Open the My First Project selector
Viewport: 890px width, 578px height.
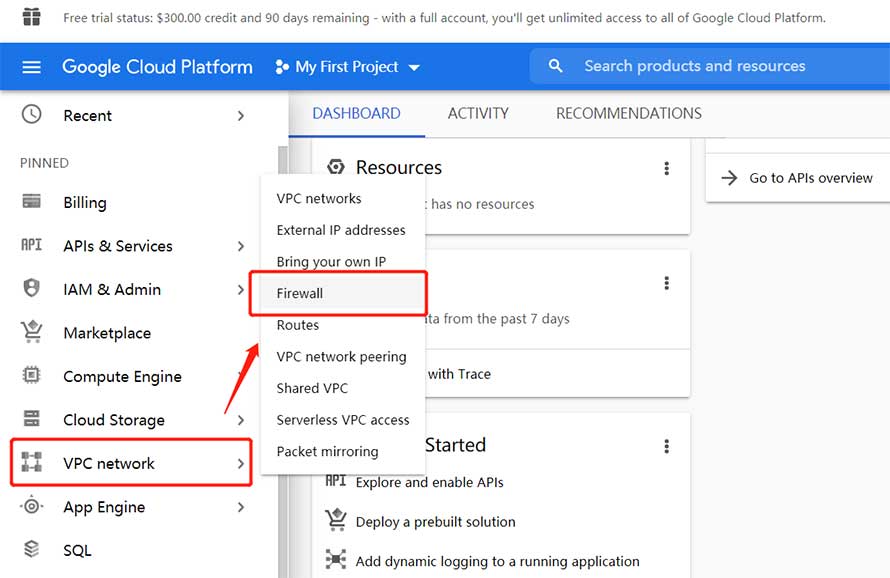347,67
